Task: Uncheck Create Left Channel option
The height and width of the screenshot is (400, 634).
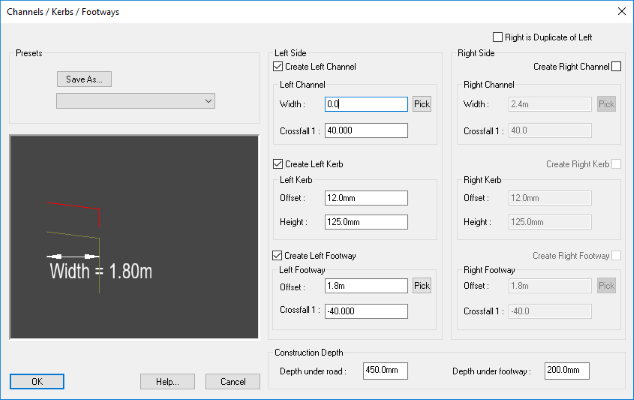Action: (x=278, y=66)
